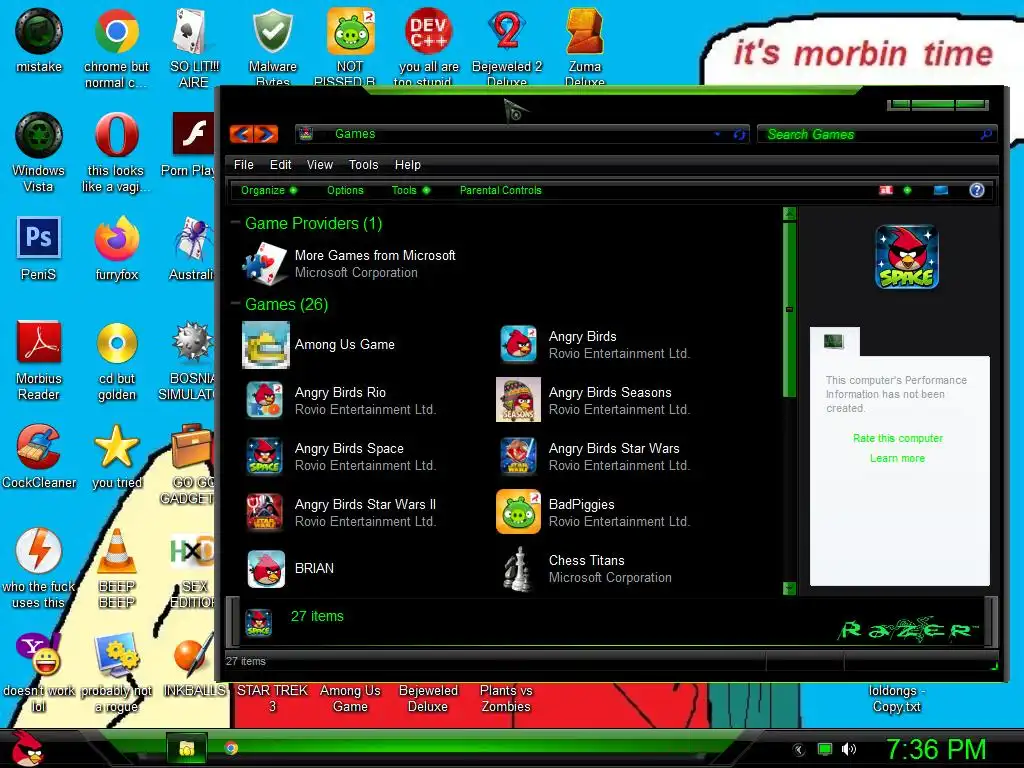Open the BEEP BEEP VLC cone icon
1024x768 pixels.
[117, 551]
